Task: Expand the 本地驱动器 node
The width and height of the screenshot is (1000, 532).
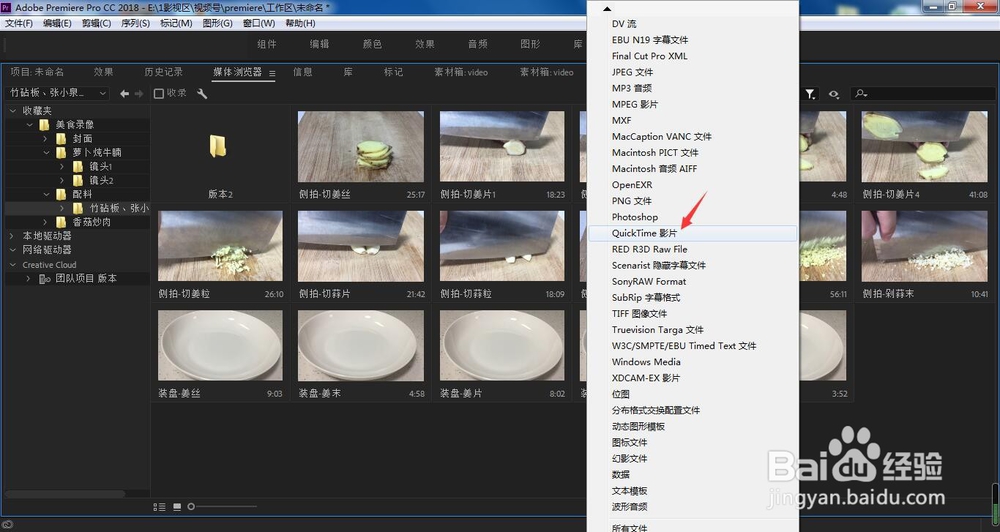Action: point(13,236)
